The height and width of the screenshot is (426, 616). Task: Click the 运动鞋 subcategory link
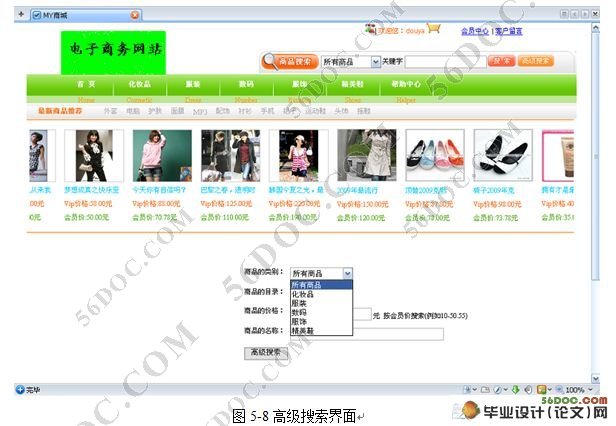315,111
